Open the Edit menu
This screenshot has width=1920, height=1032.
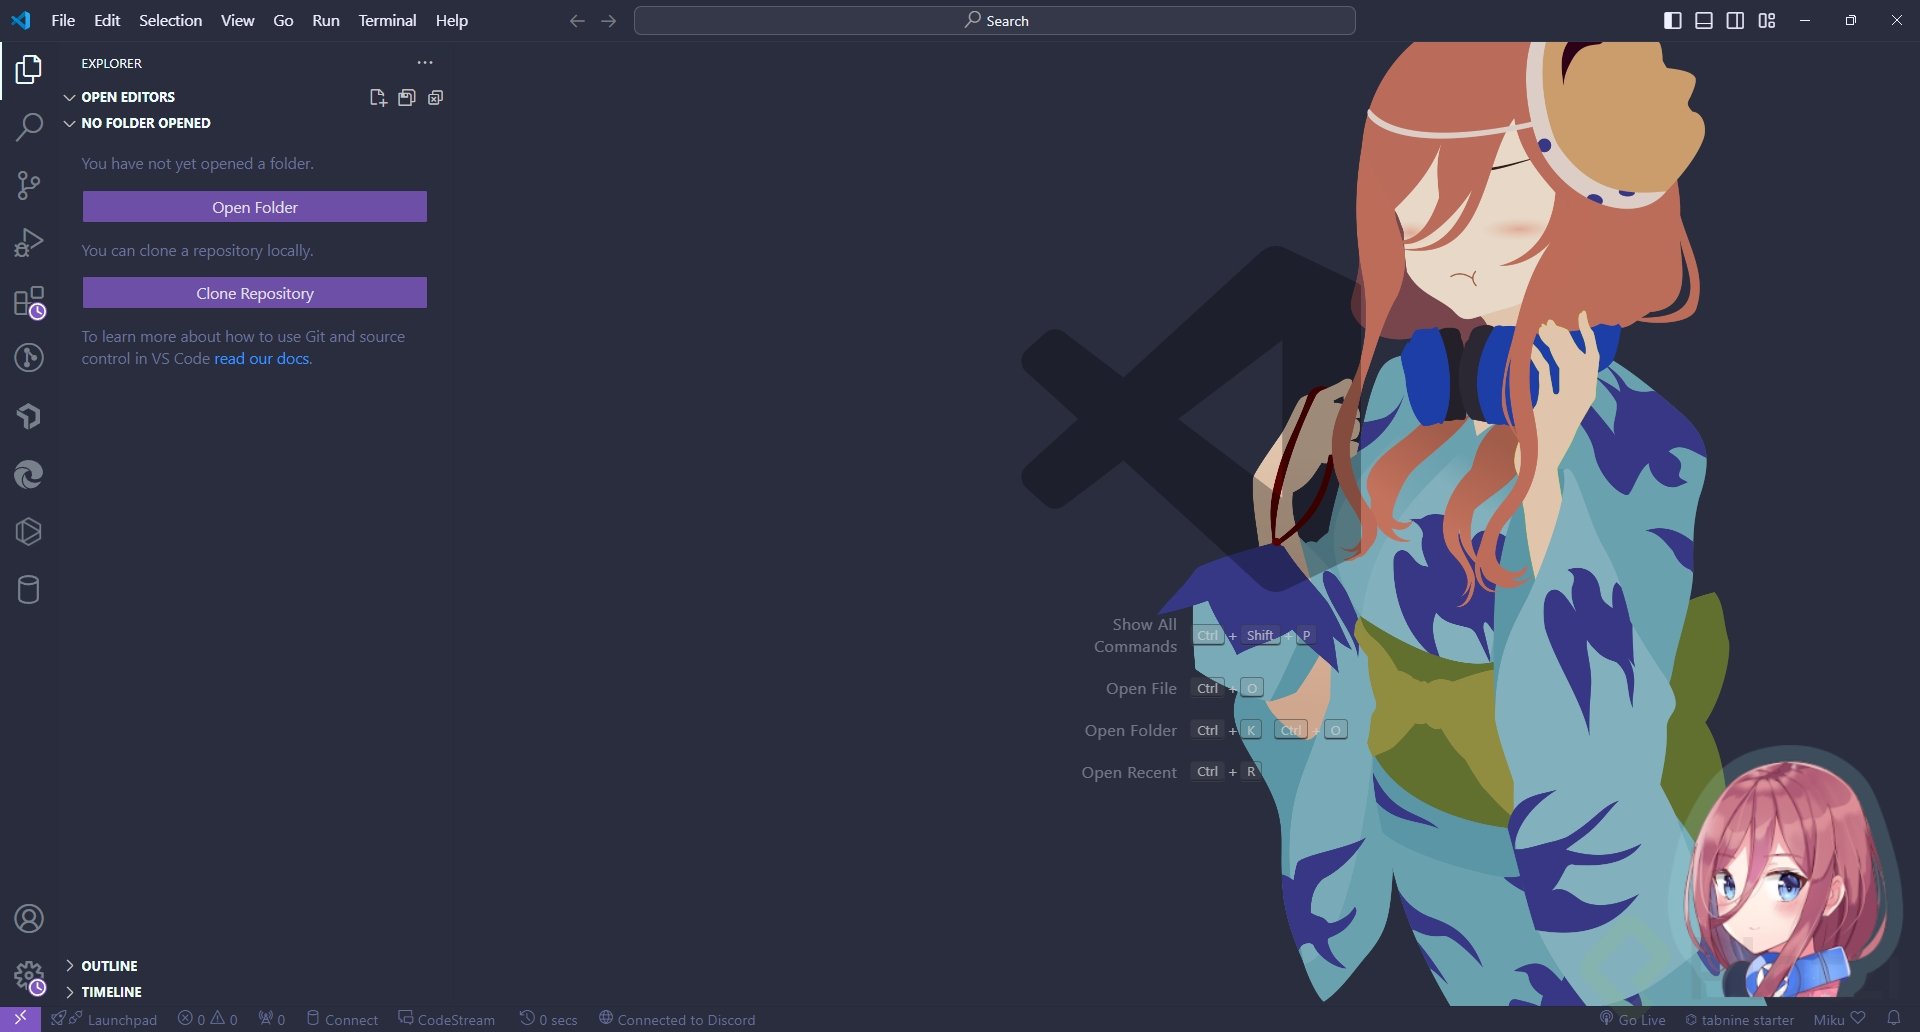[x=107, y=20]
